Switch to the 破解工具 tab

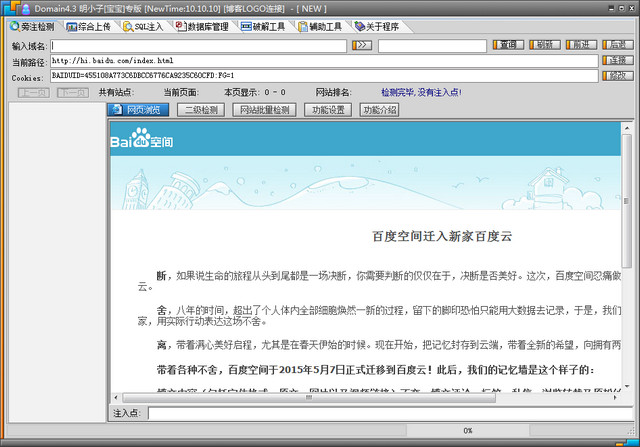263,27
